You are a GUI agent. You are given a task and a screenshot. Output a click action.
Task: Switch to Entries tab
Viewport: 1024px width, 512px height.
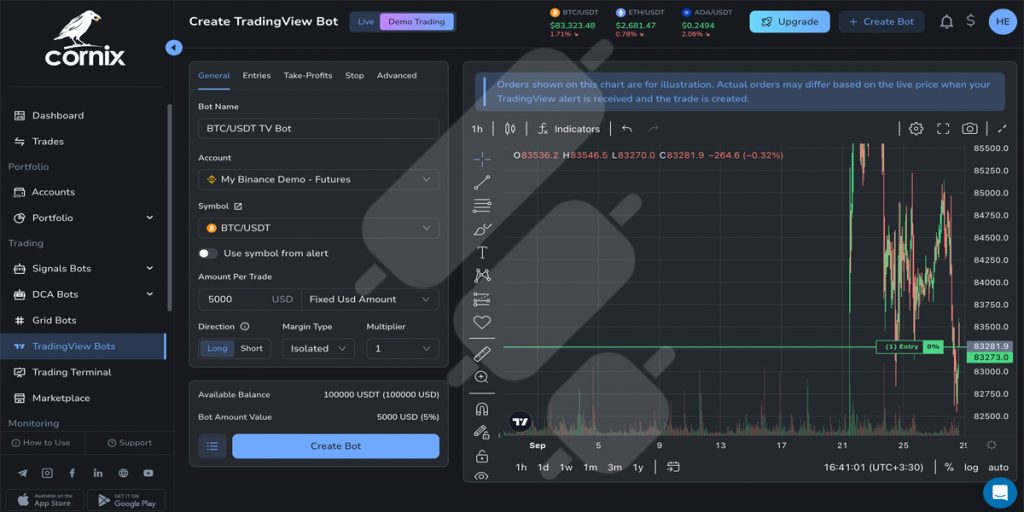click(x=257, y=76)
